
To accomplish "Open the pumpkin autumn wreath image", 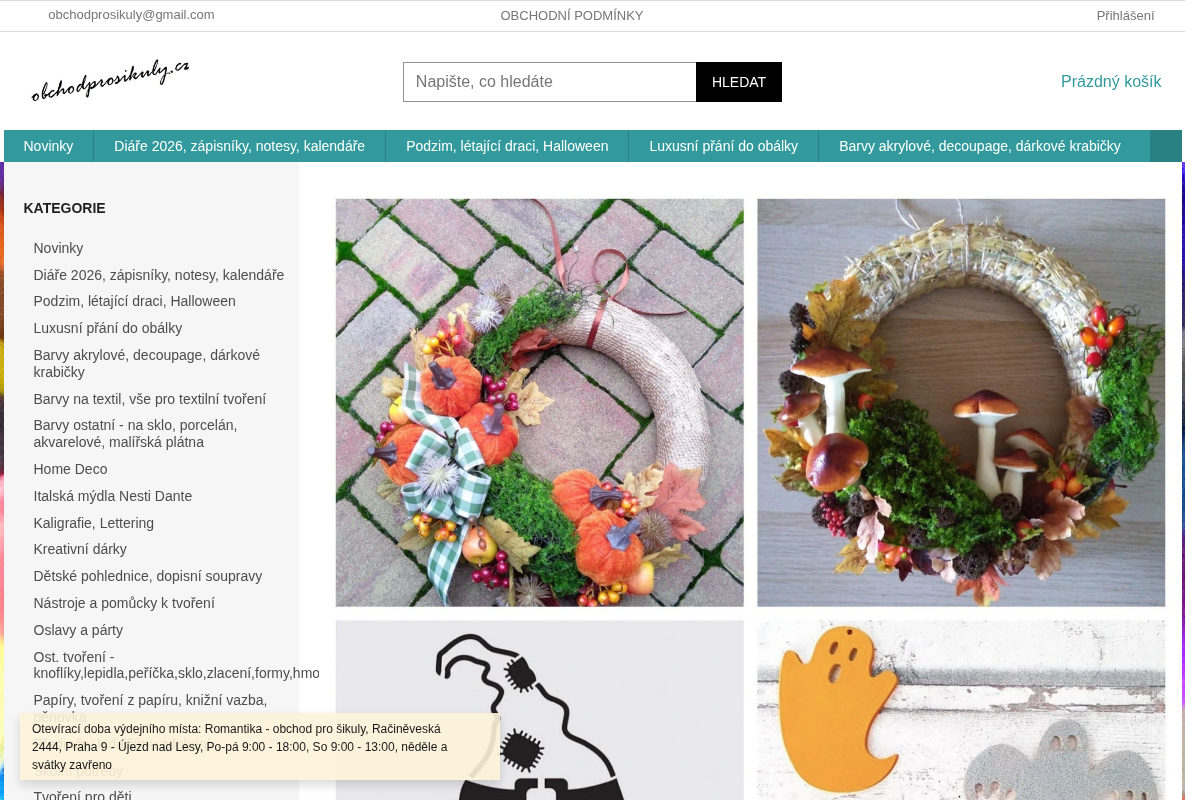I will coord(540,403).
